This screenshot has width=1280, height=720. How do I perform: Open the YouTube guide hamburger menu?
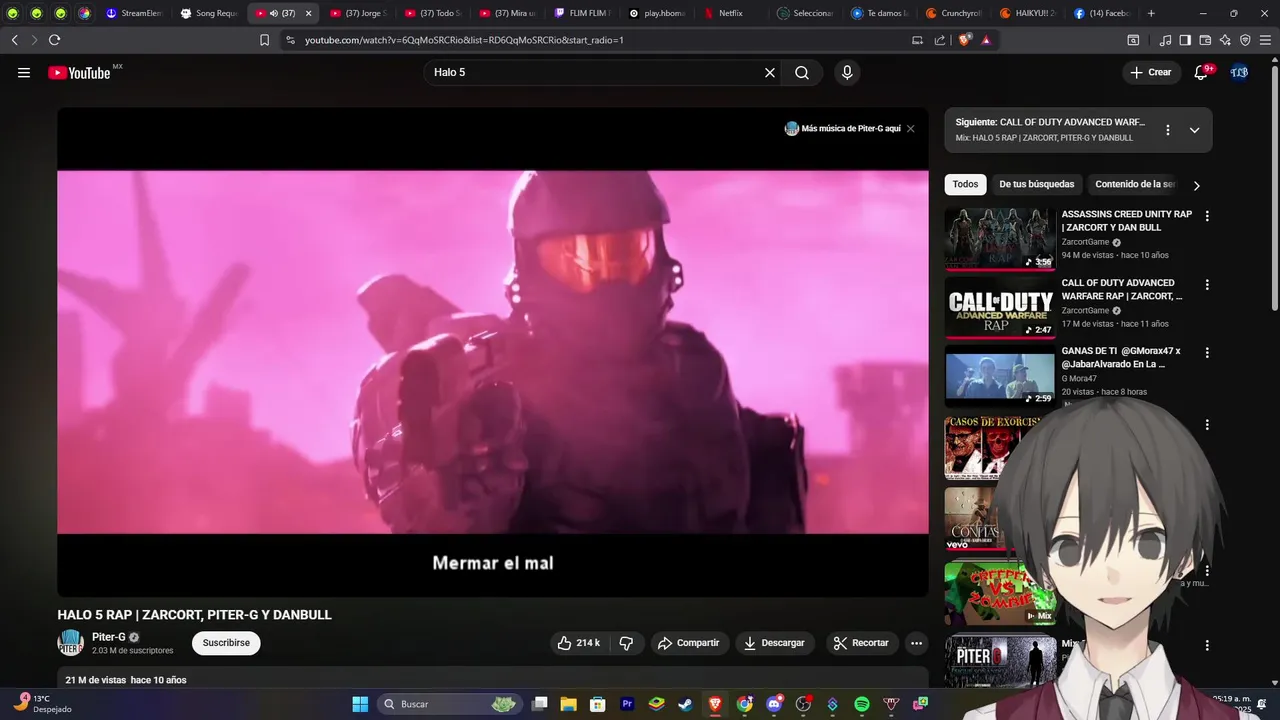[x=24, y=72]
